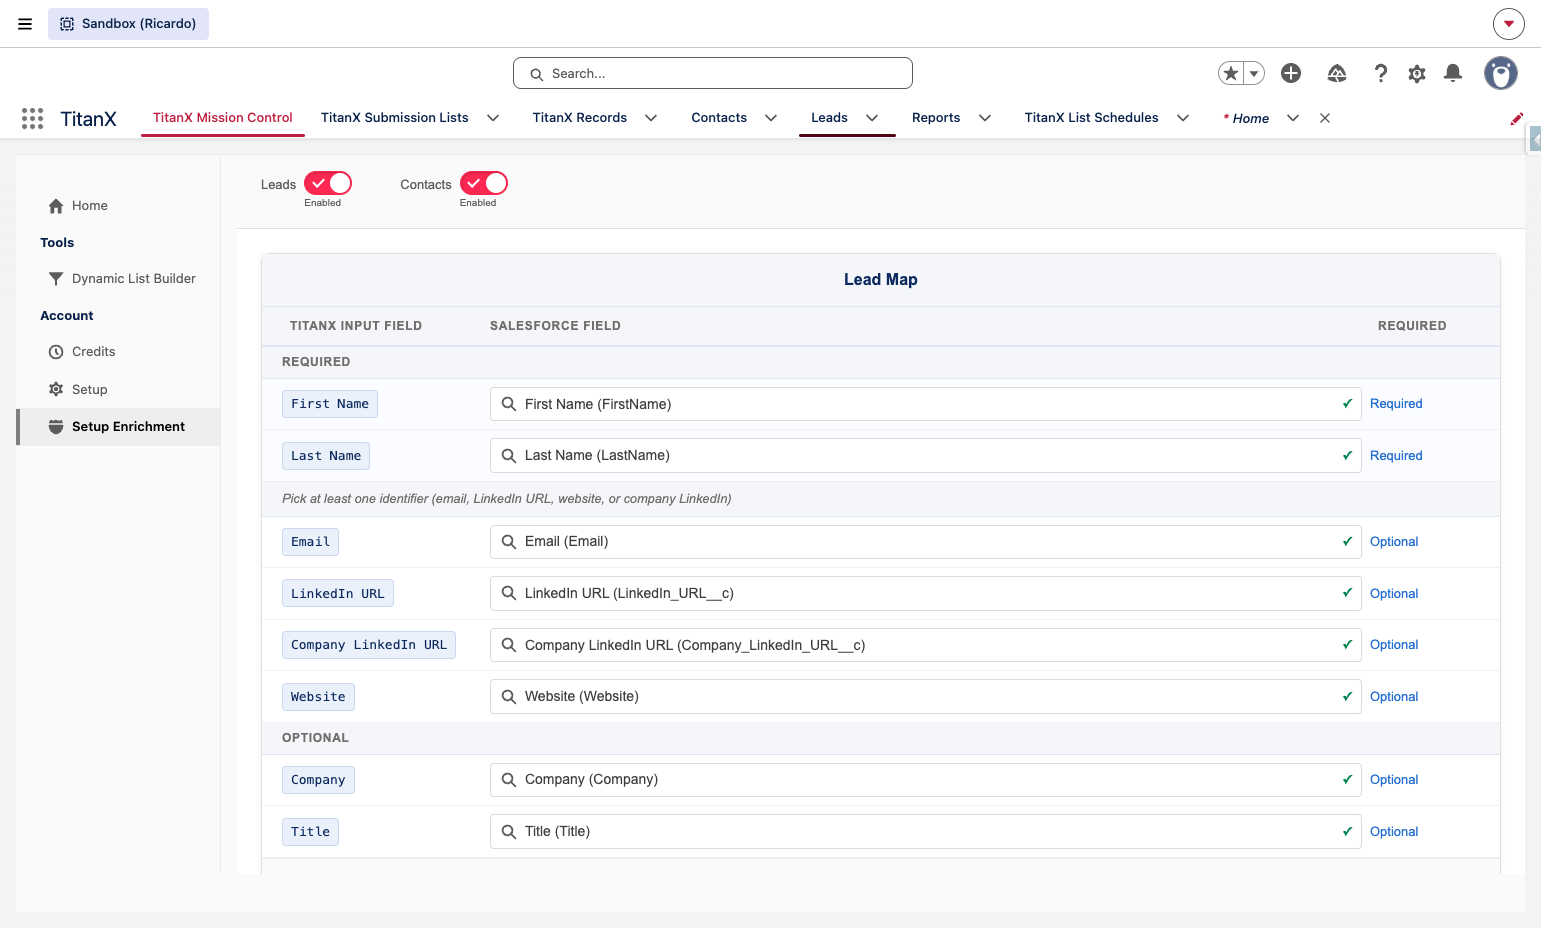This screenshot has height=928, width=1541.
Task: Click the LinkedIn URL Salesforce field lookup
Action: click(x=925, y=593)
